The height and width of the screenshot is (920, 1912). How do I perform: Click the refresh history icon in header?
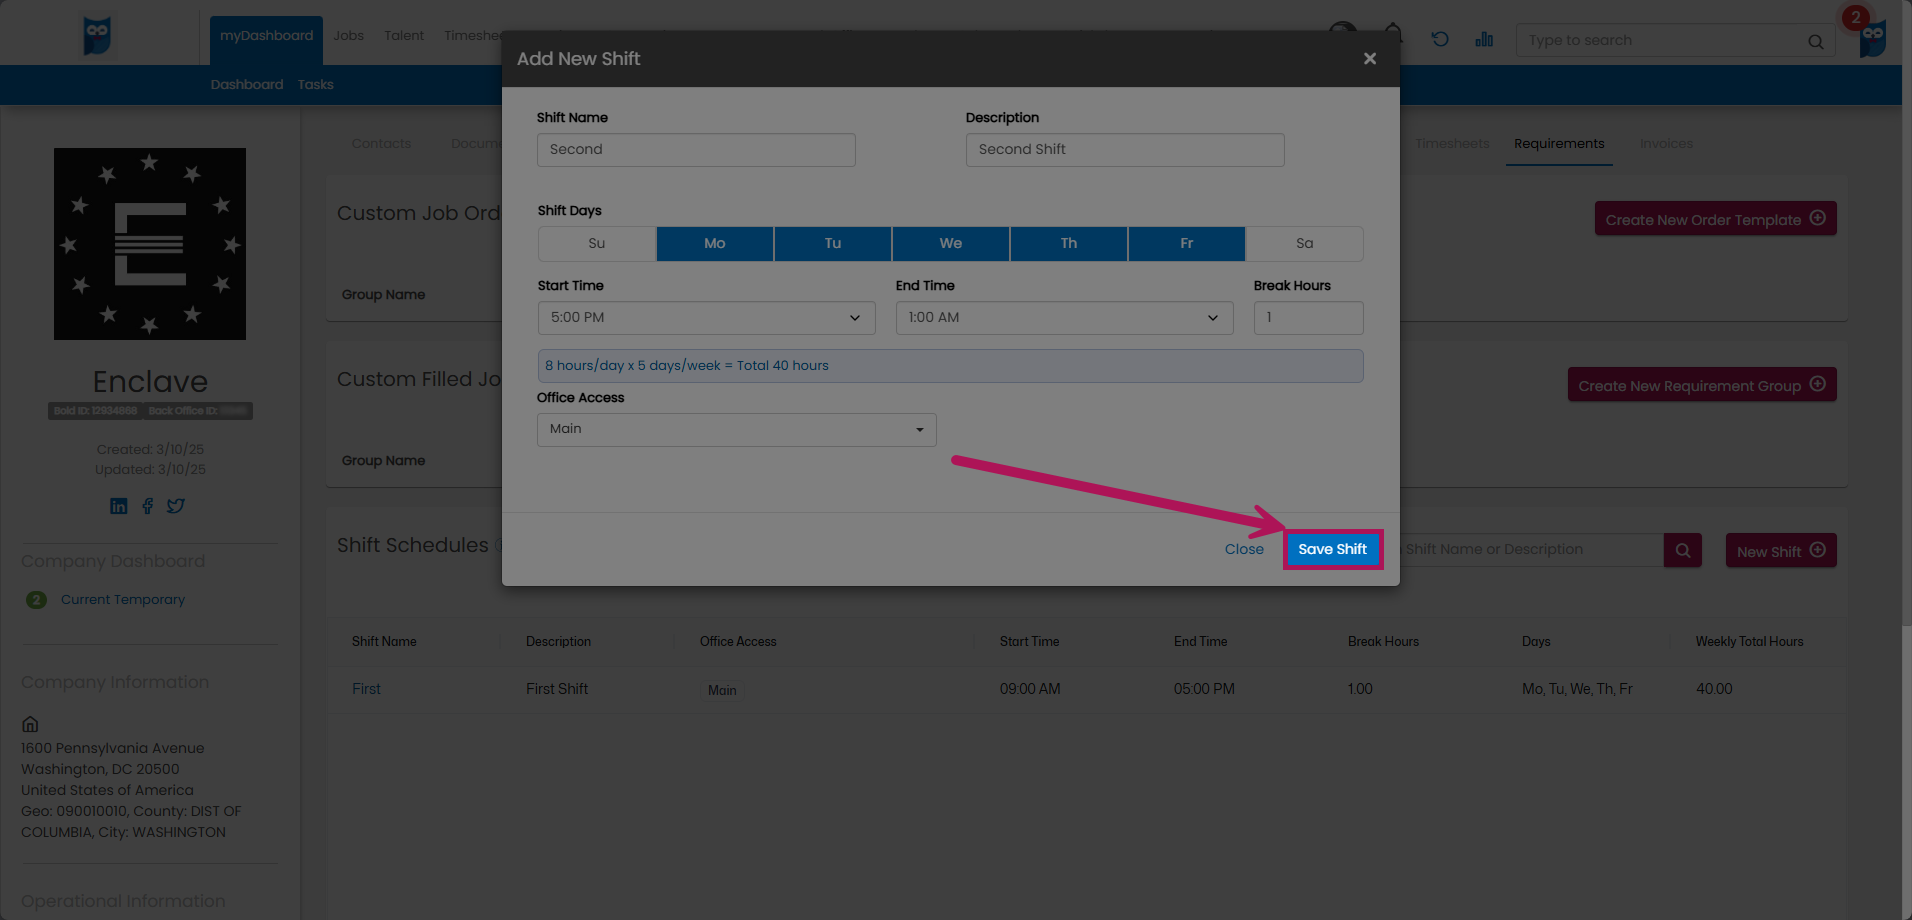click(1440, 39)
